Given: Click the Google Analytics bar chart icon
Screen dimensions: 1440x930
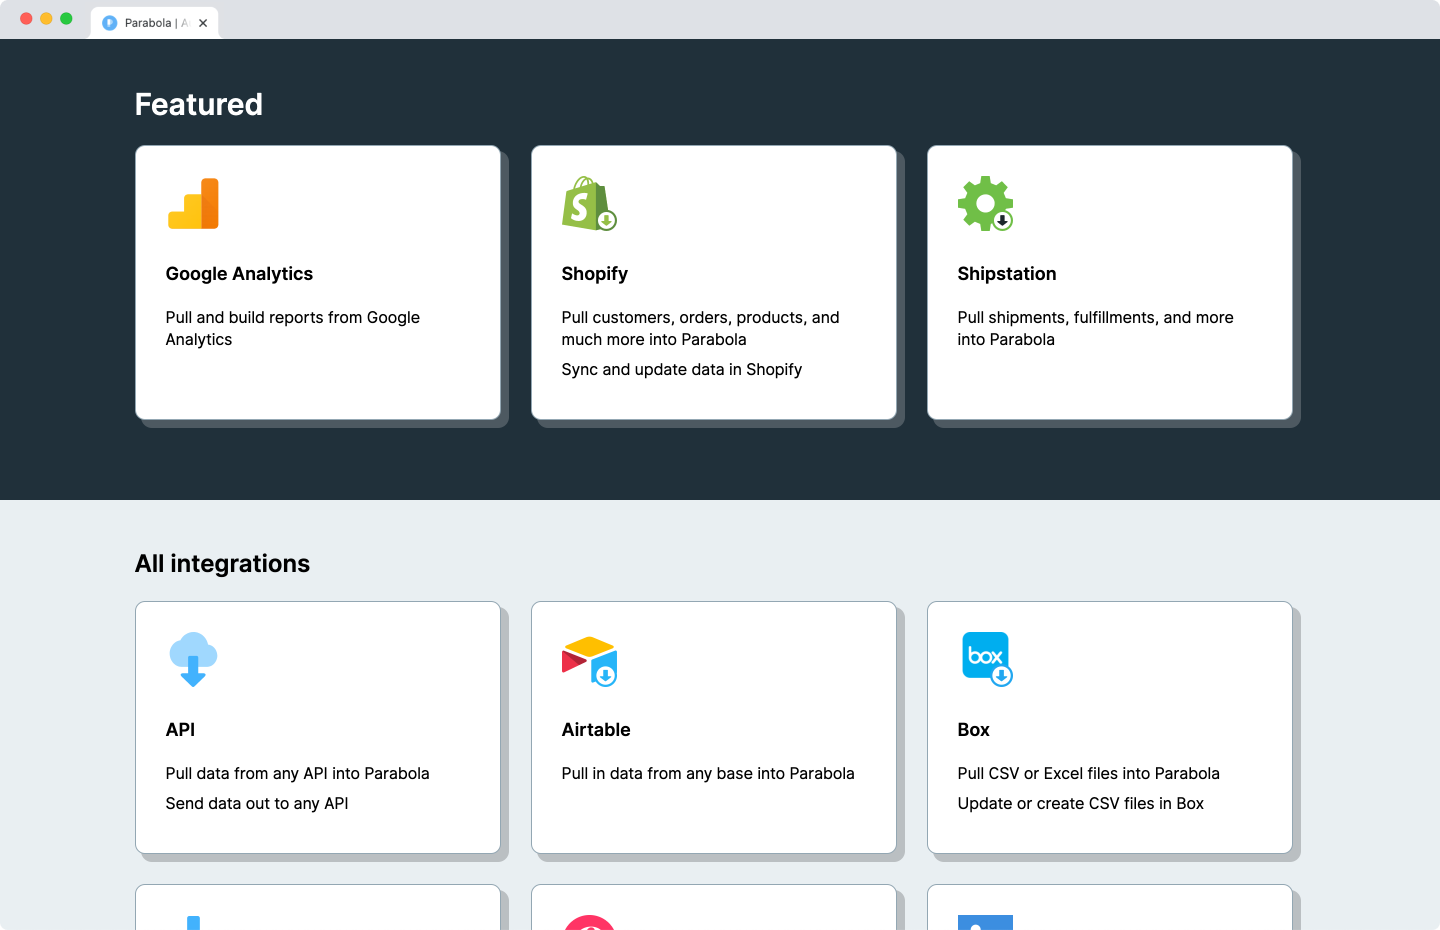Looking at the screenshot, I should 193,204.
